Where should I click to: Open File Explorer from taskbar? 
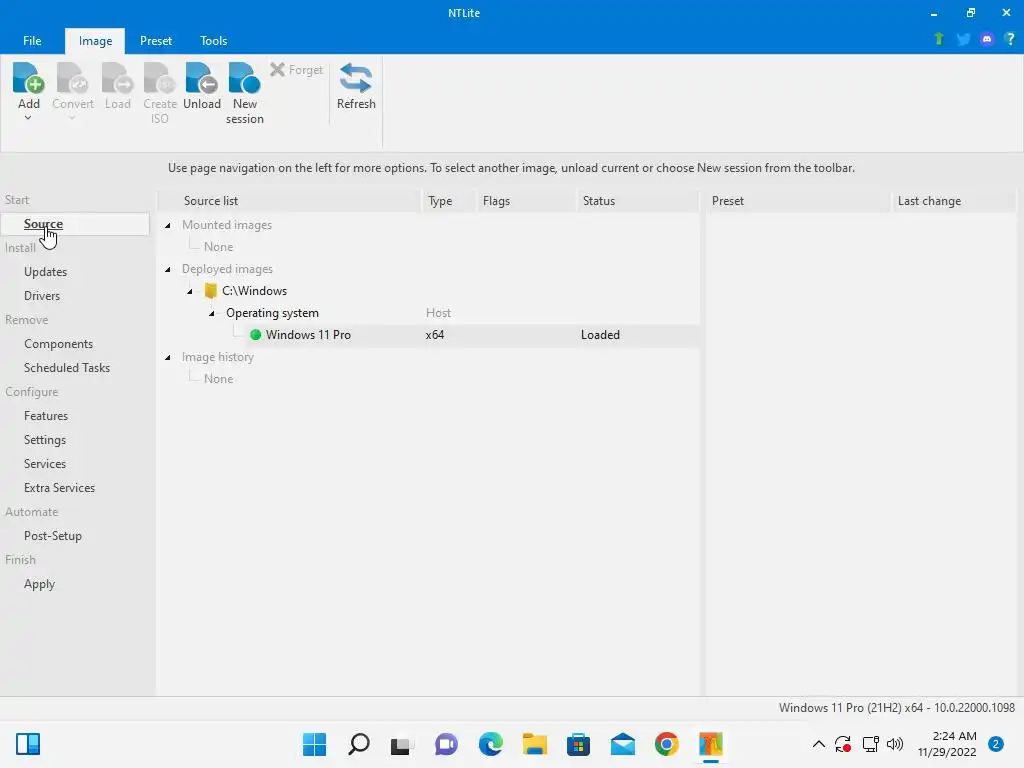tap(534, 744)
